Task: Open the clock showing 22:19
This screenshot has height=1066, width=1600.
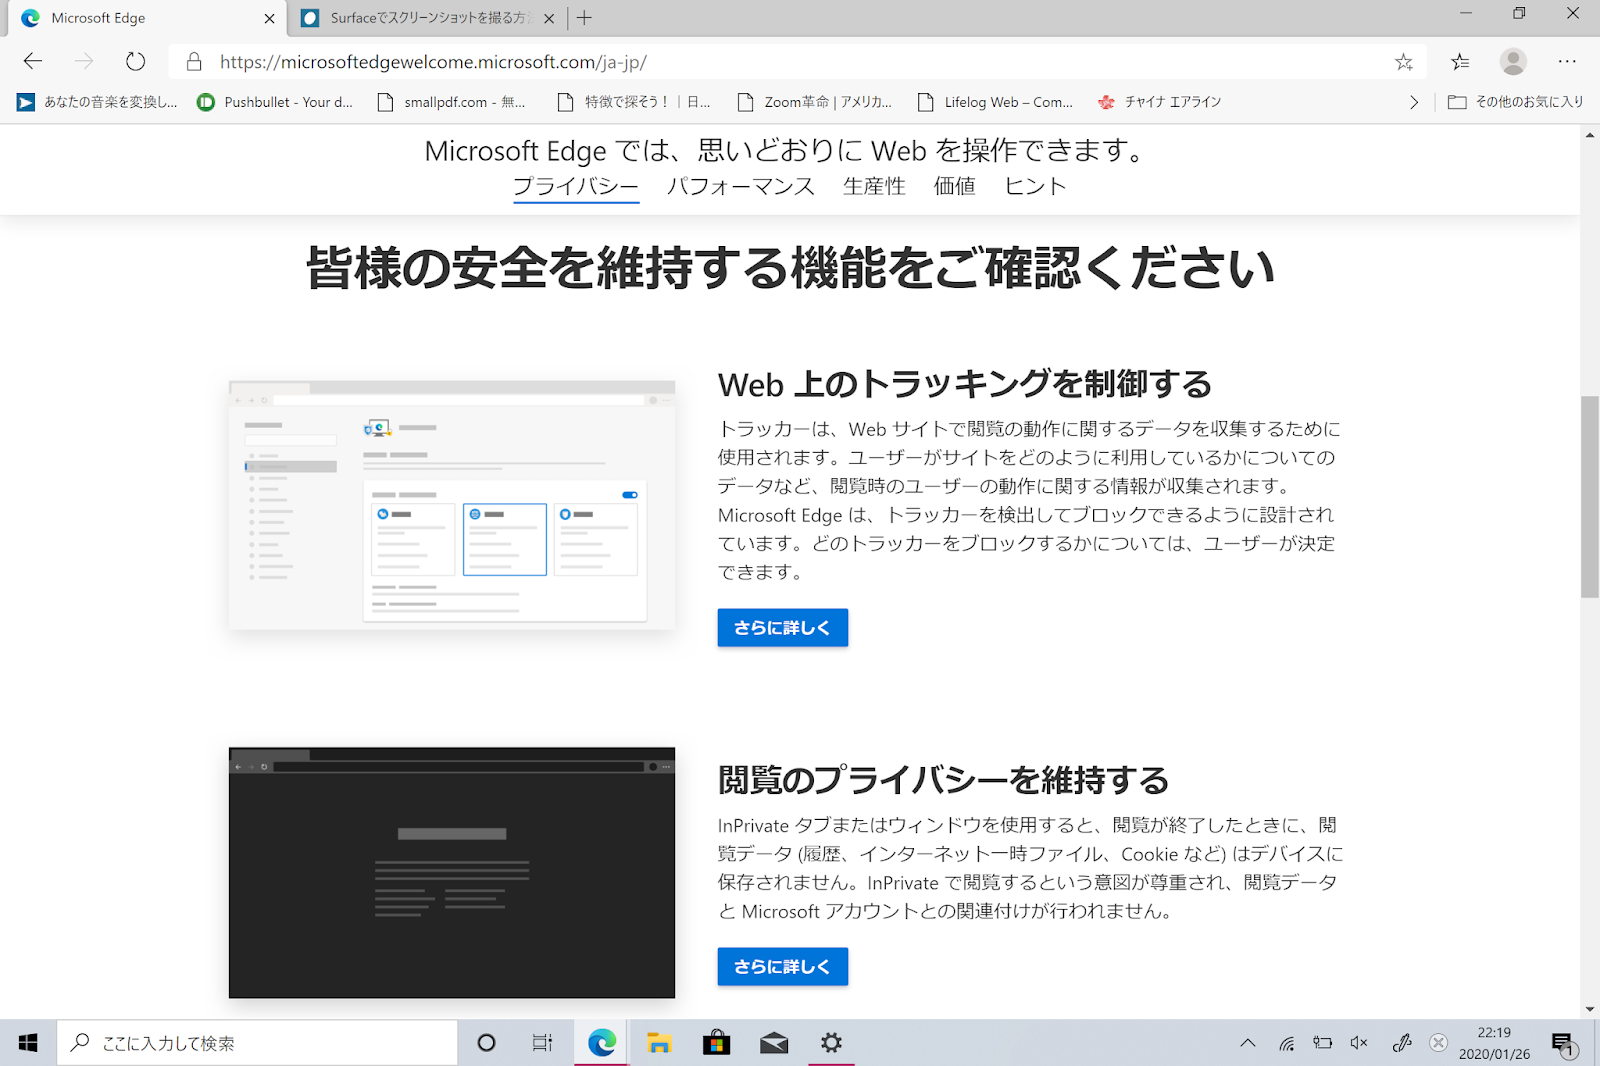Action: tap(1494, 1043)
